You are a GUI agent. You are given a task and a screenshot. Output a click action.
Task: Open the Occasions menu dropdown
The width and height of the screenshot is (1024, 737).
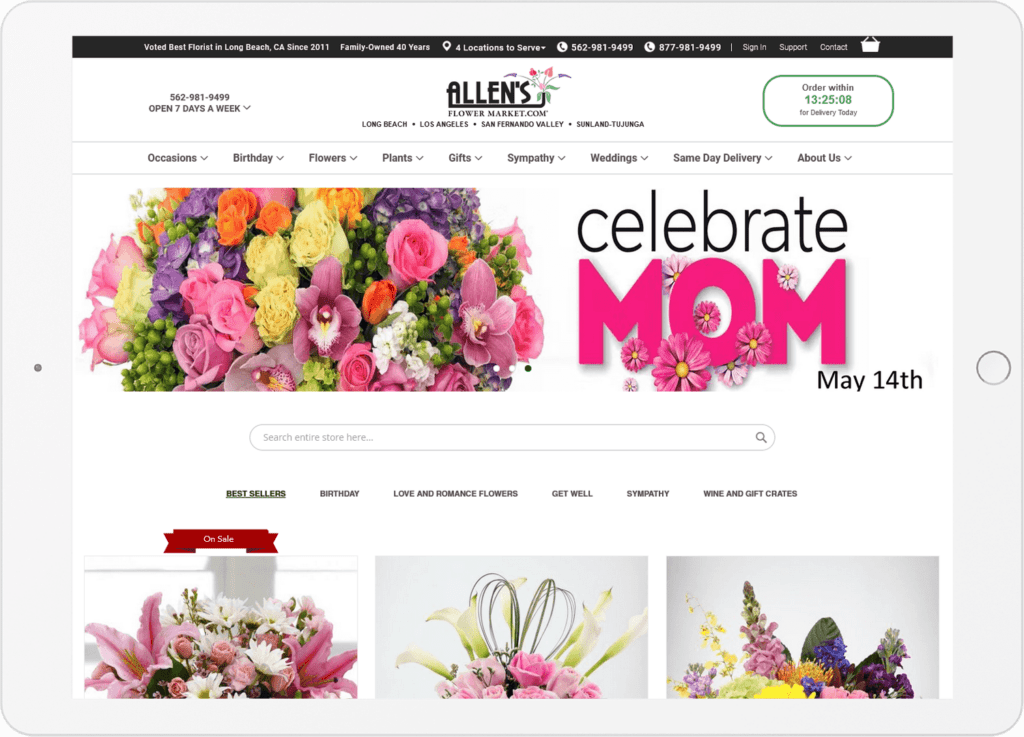[178, 158]
